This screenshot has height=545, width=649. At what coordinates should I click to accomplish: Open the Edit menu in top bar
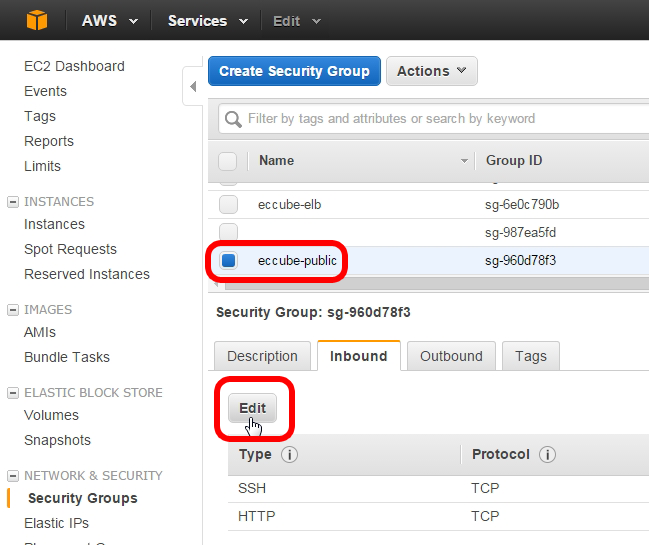[297, 21]
